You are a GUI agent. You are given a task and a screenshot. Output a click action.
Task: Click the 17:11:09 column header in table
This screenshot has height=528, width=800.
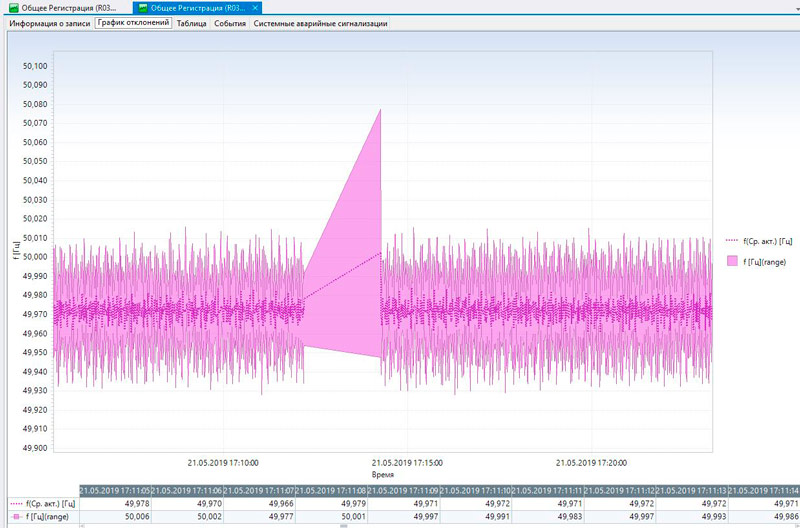(403, 490)
